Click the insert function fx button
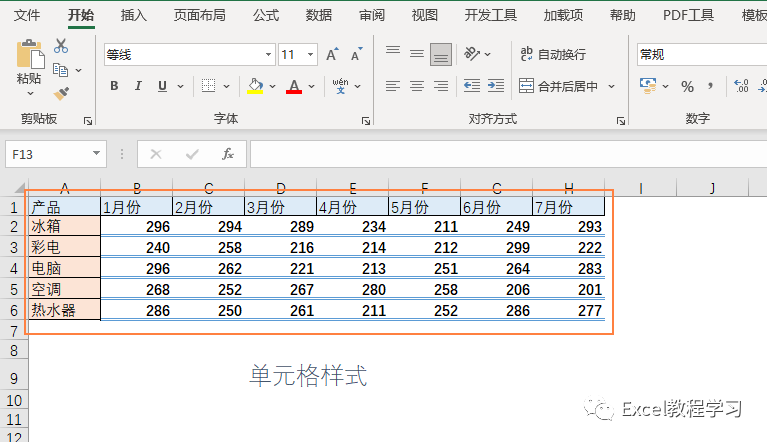The width and height of the screenshot is (767, 442). pyautogui.click(x=228, y=155)
